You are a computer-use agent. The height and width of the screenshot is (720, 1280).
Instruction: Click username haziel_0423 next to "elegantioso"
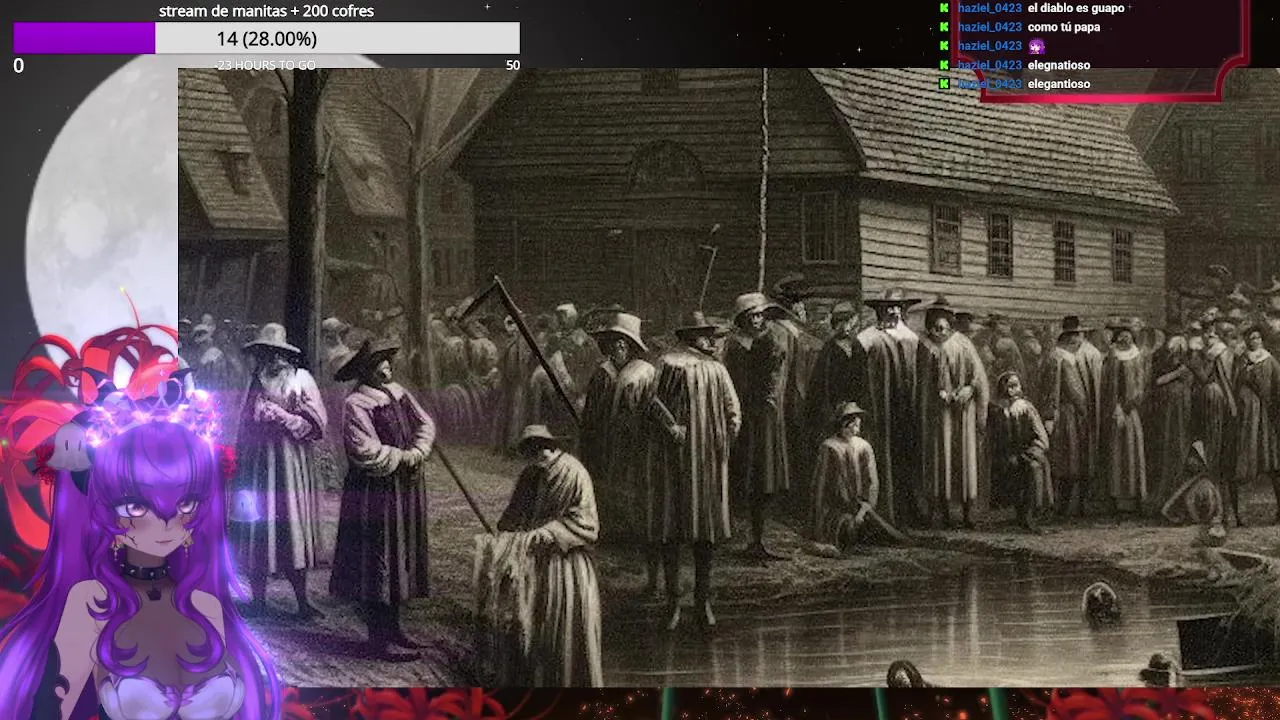pos(989,84)
